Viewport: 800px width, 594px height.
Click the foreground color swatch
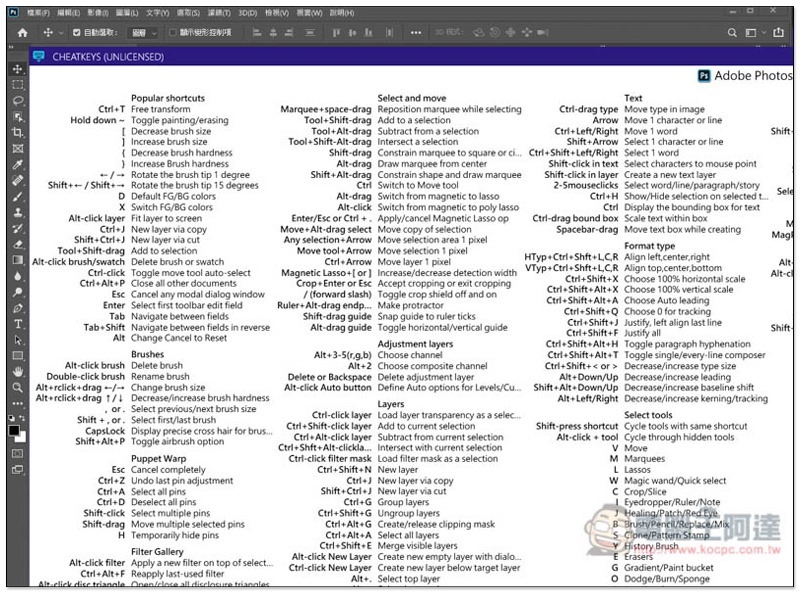[15, 430]
